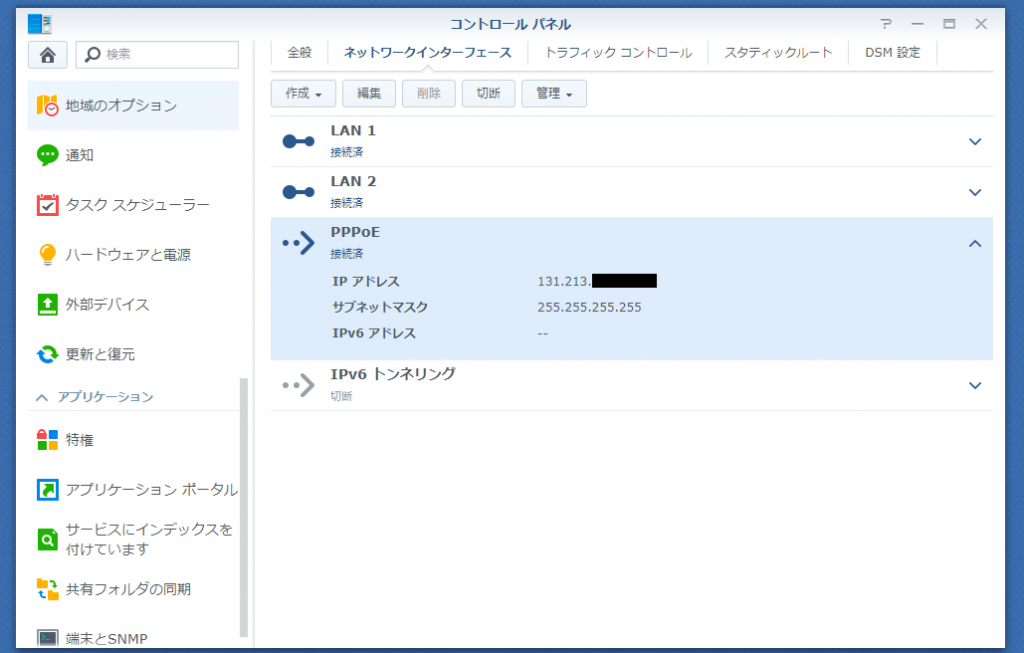1024x653 pixels.
Task: Click the help question mark icon
Action: point(886,24)
